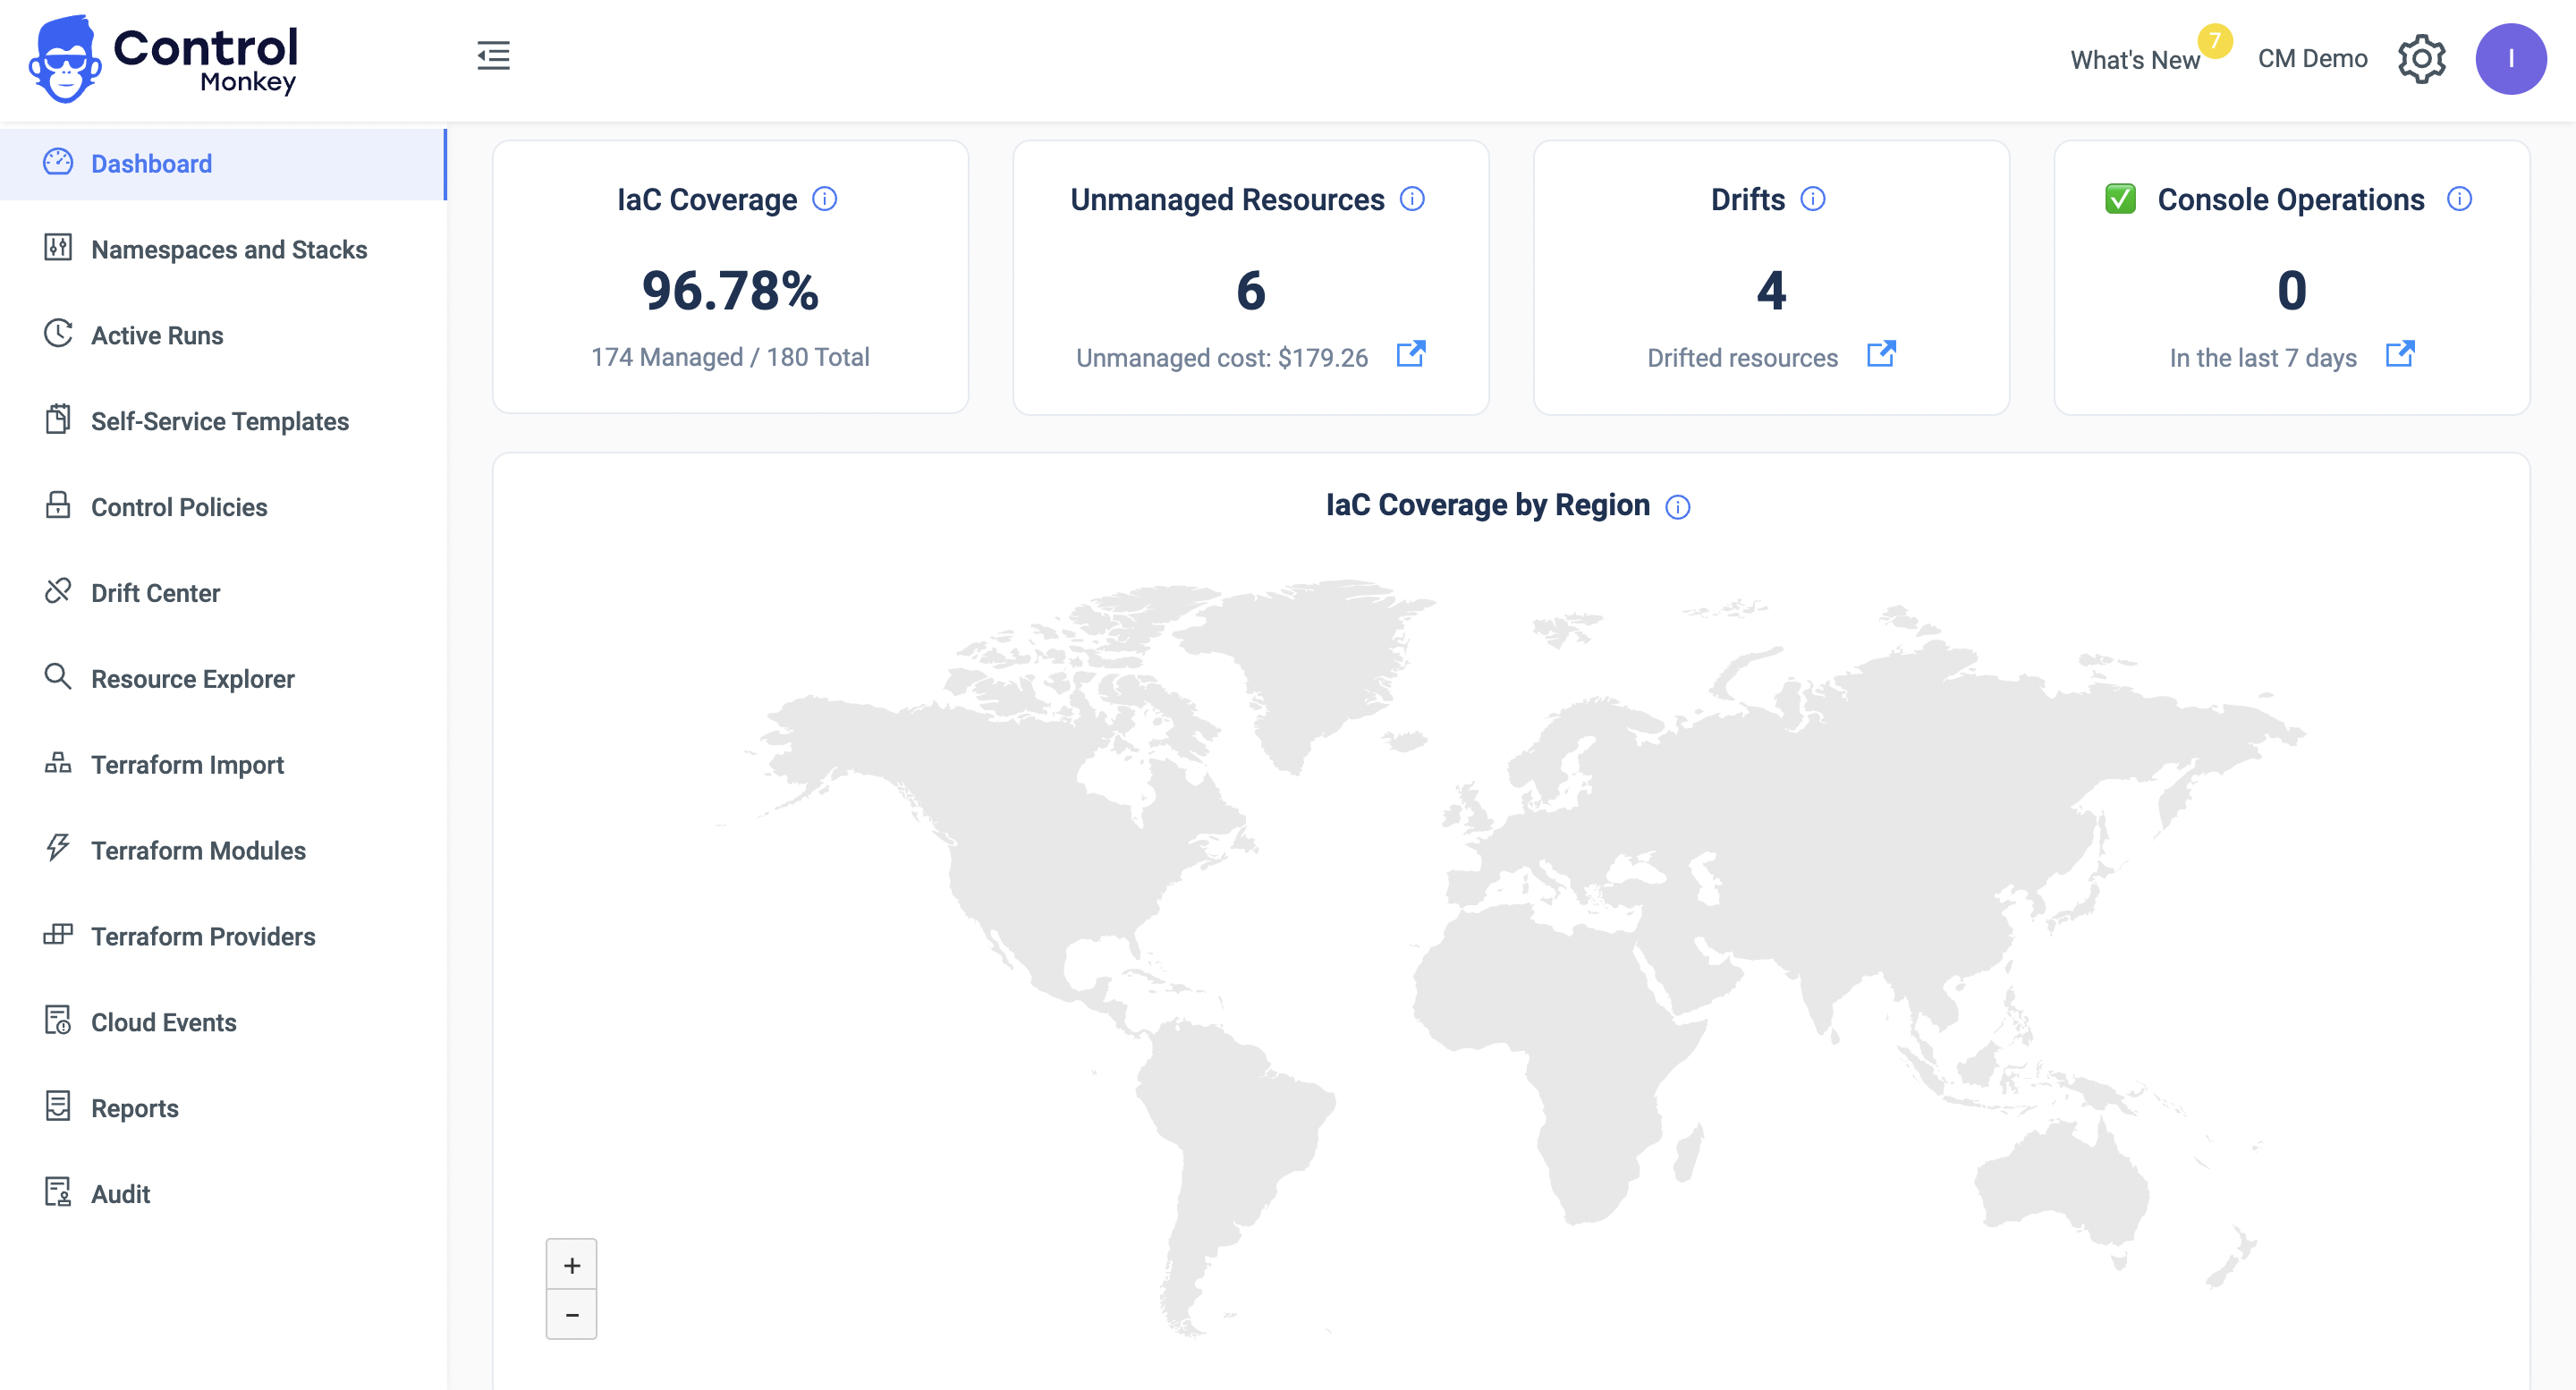2576x1390 pixels.
Task: Go to the Audit page
Action: pyautogui.click(x=223, y=1194)
